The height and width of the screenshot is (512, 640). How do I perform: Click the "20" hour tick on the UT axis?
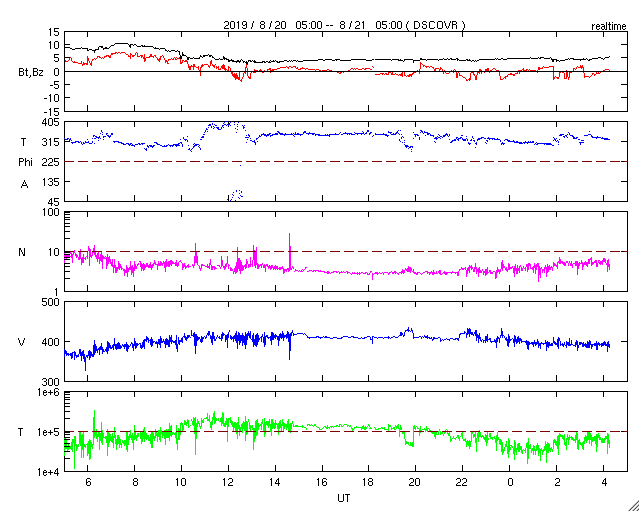pyautogui.click(x=416, y=482)
